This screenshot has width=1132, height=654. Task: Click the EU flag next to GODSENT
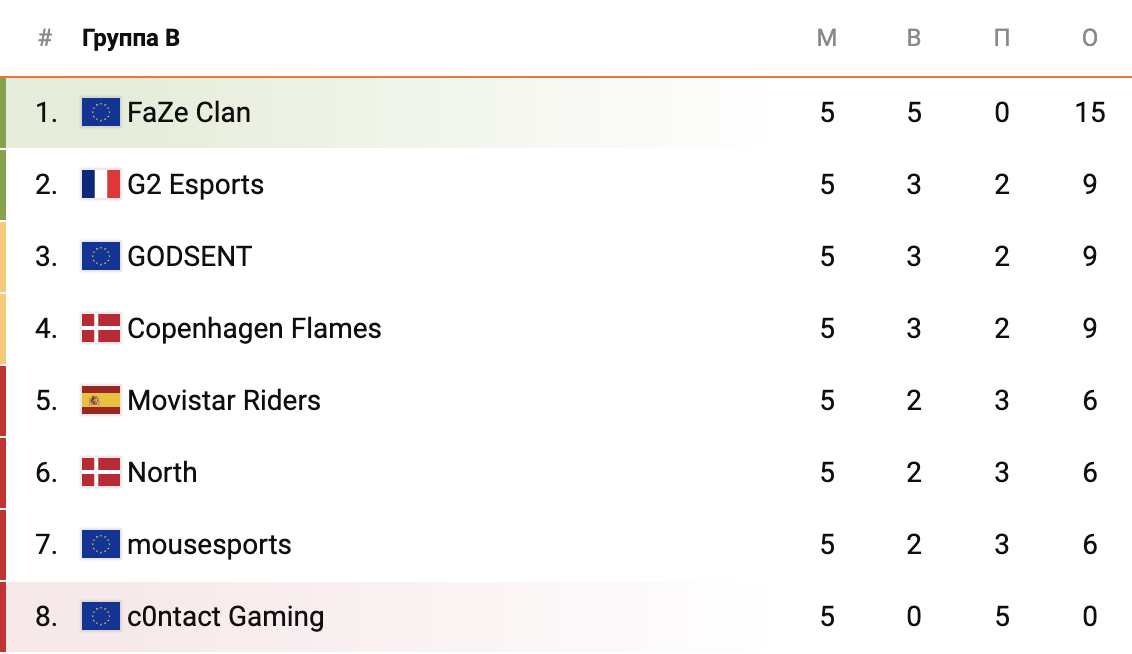(x=101, y=256)
